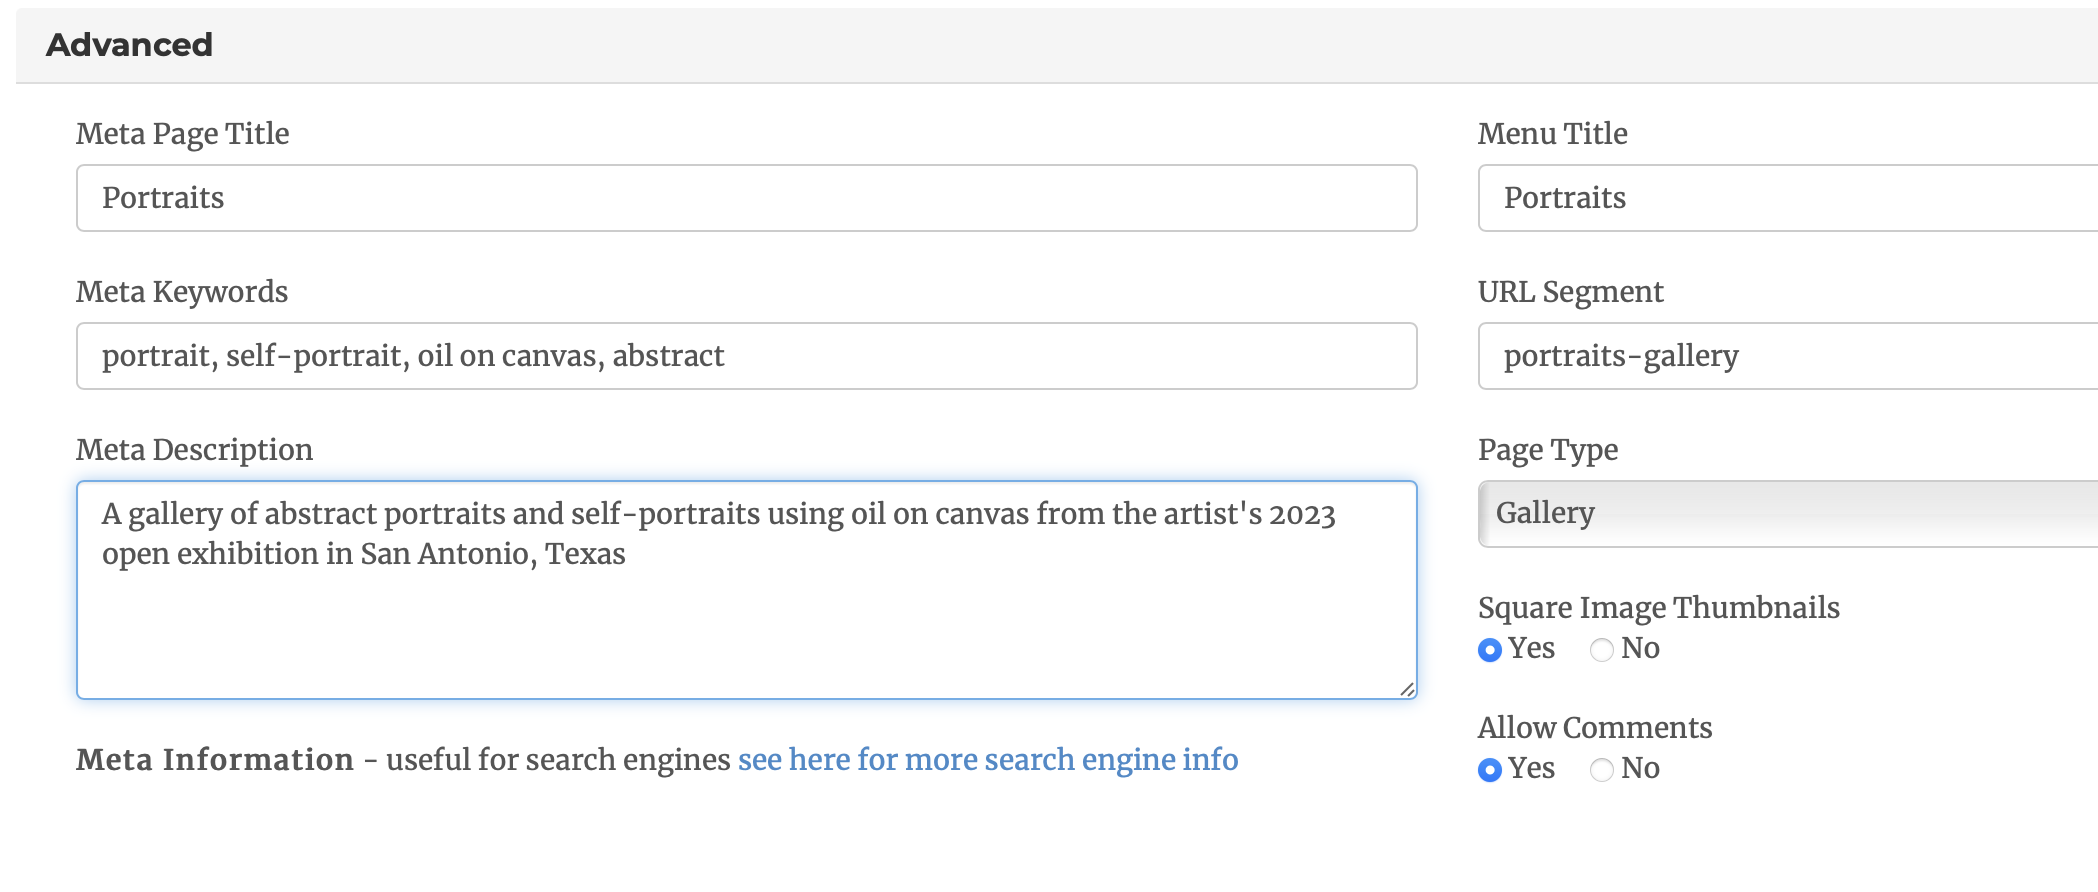Click into the Meta Page Title field
Image resolution: width=2098 pixels, height=892 pixels.
pos(746,198)
